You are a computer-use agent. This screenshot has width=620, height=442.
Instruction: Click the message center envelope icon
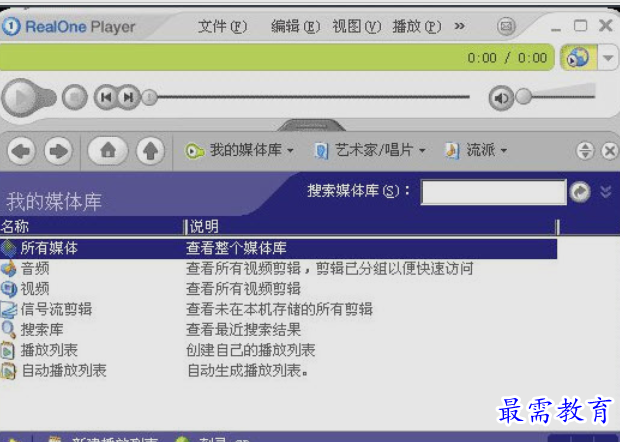[506, 26]
